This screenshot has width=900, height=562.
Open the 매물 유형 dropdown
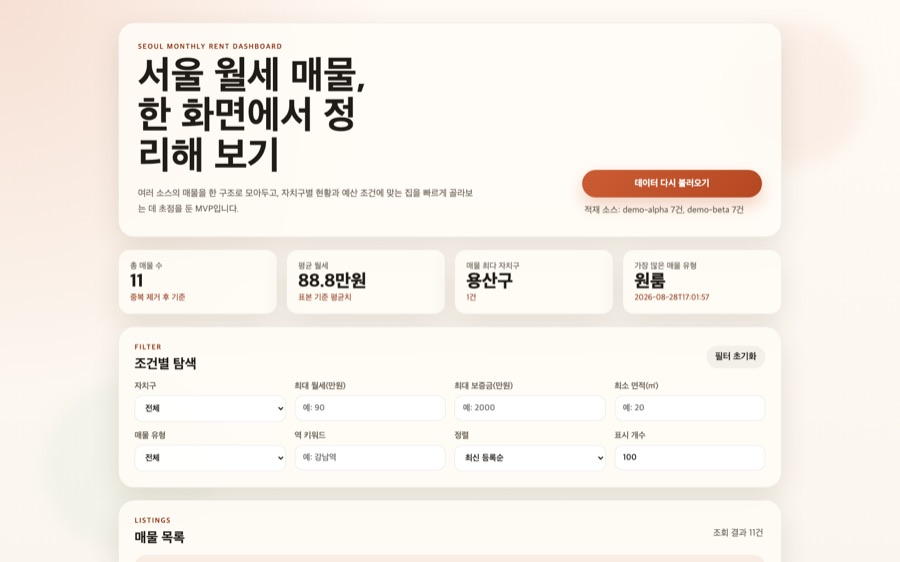210,458
